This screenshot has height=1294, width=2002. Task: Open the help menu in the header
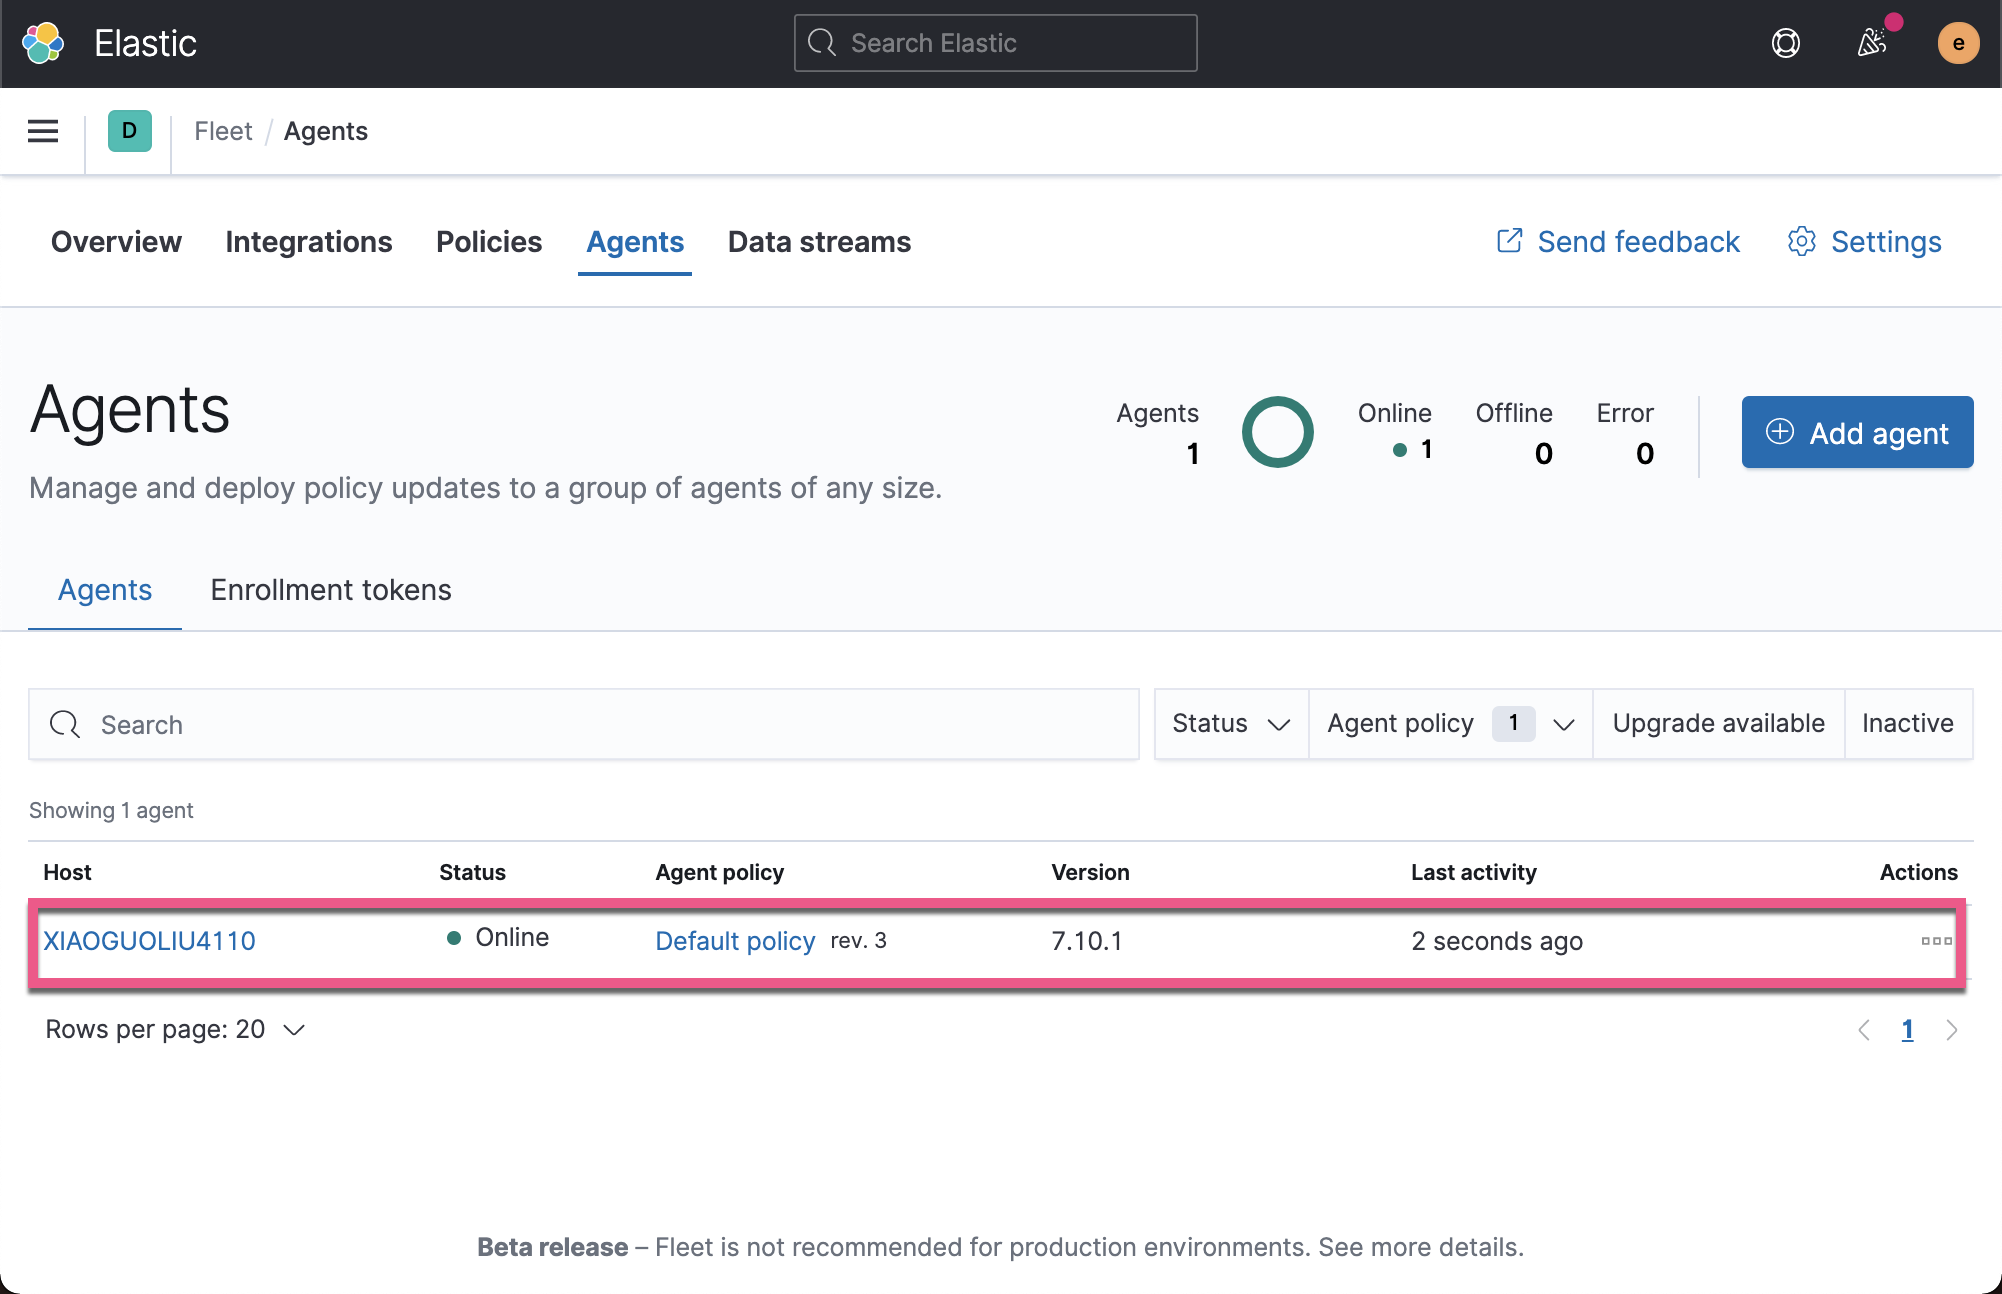(x=1786, y=43)
